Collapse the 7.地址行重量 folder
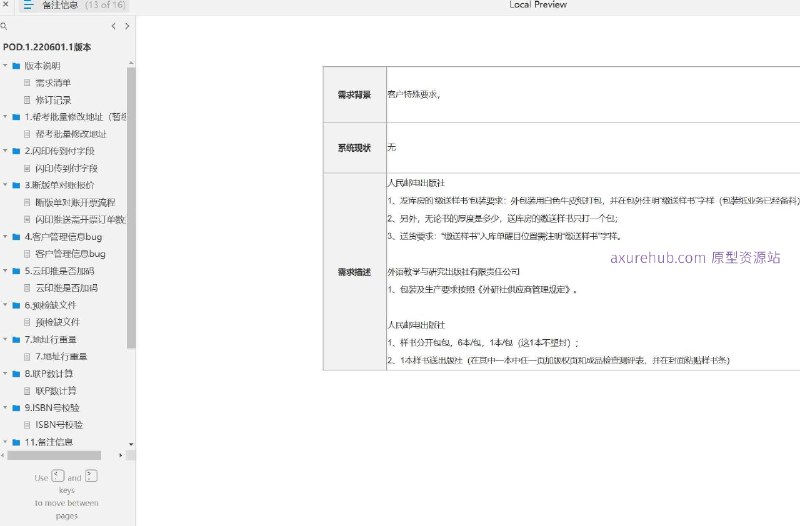Viewport: 800px width, 526px height. coord(5,339)
